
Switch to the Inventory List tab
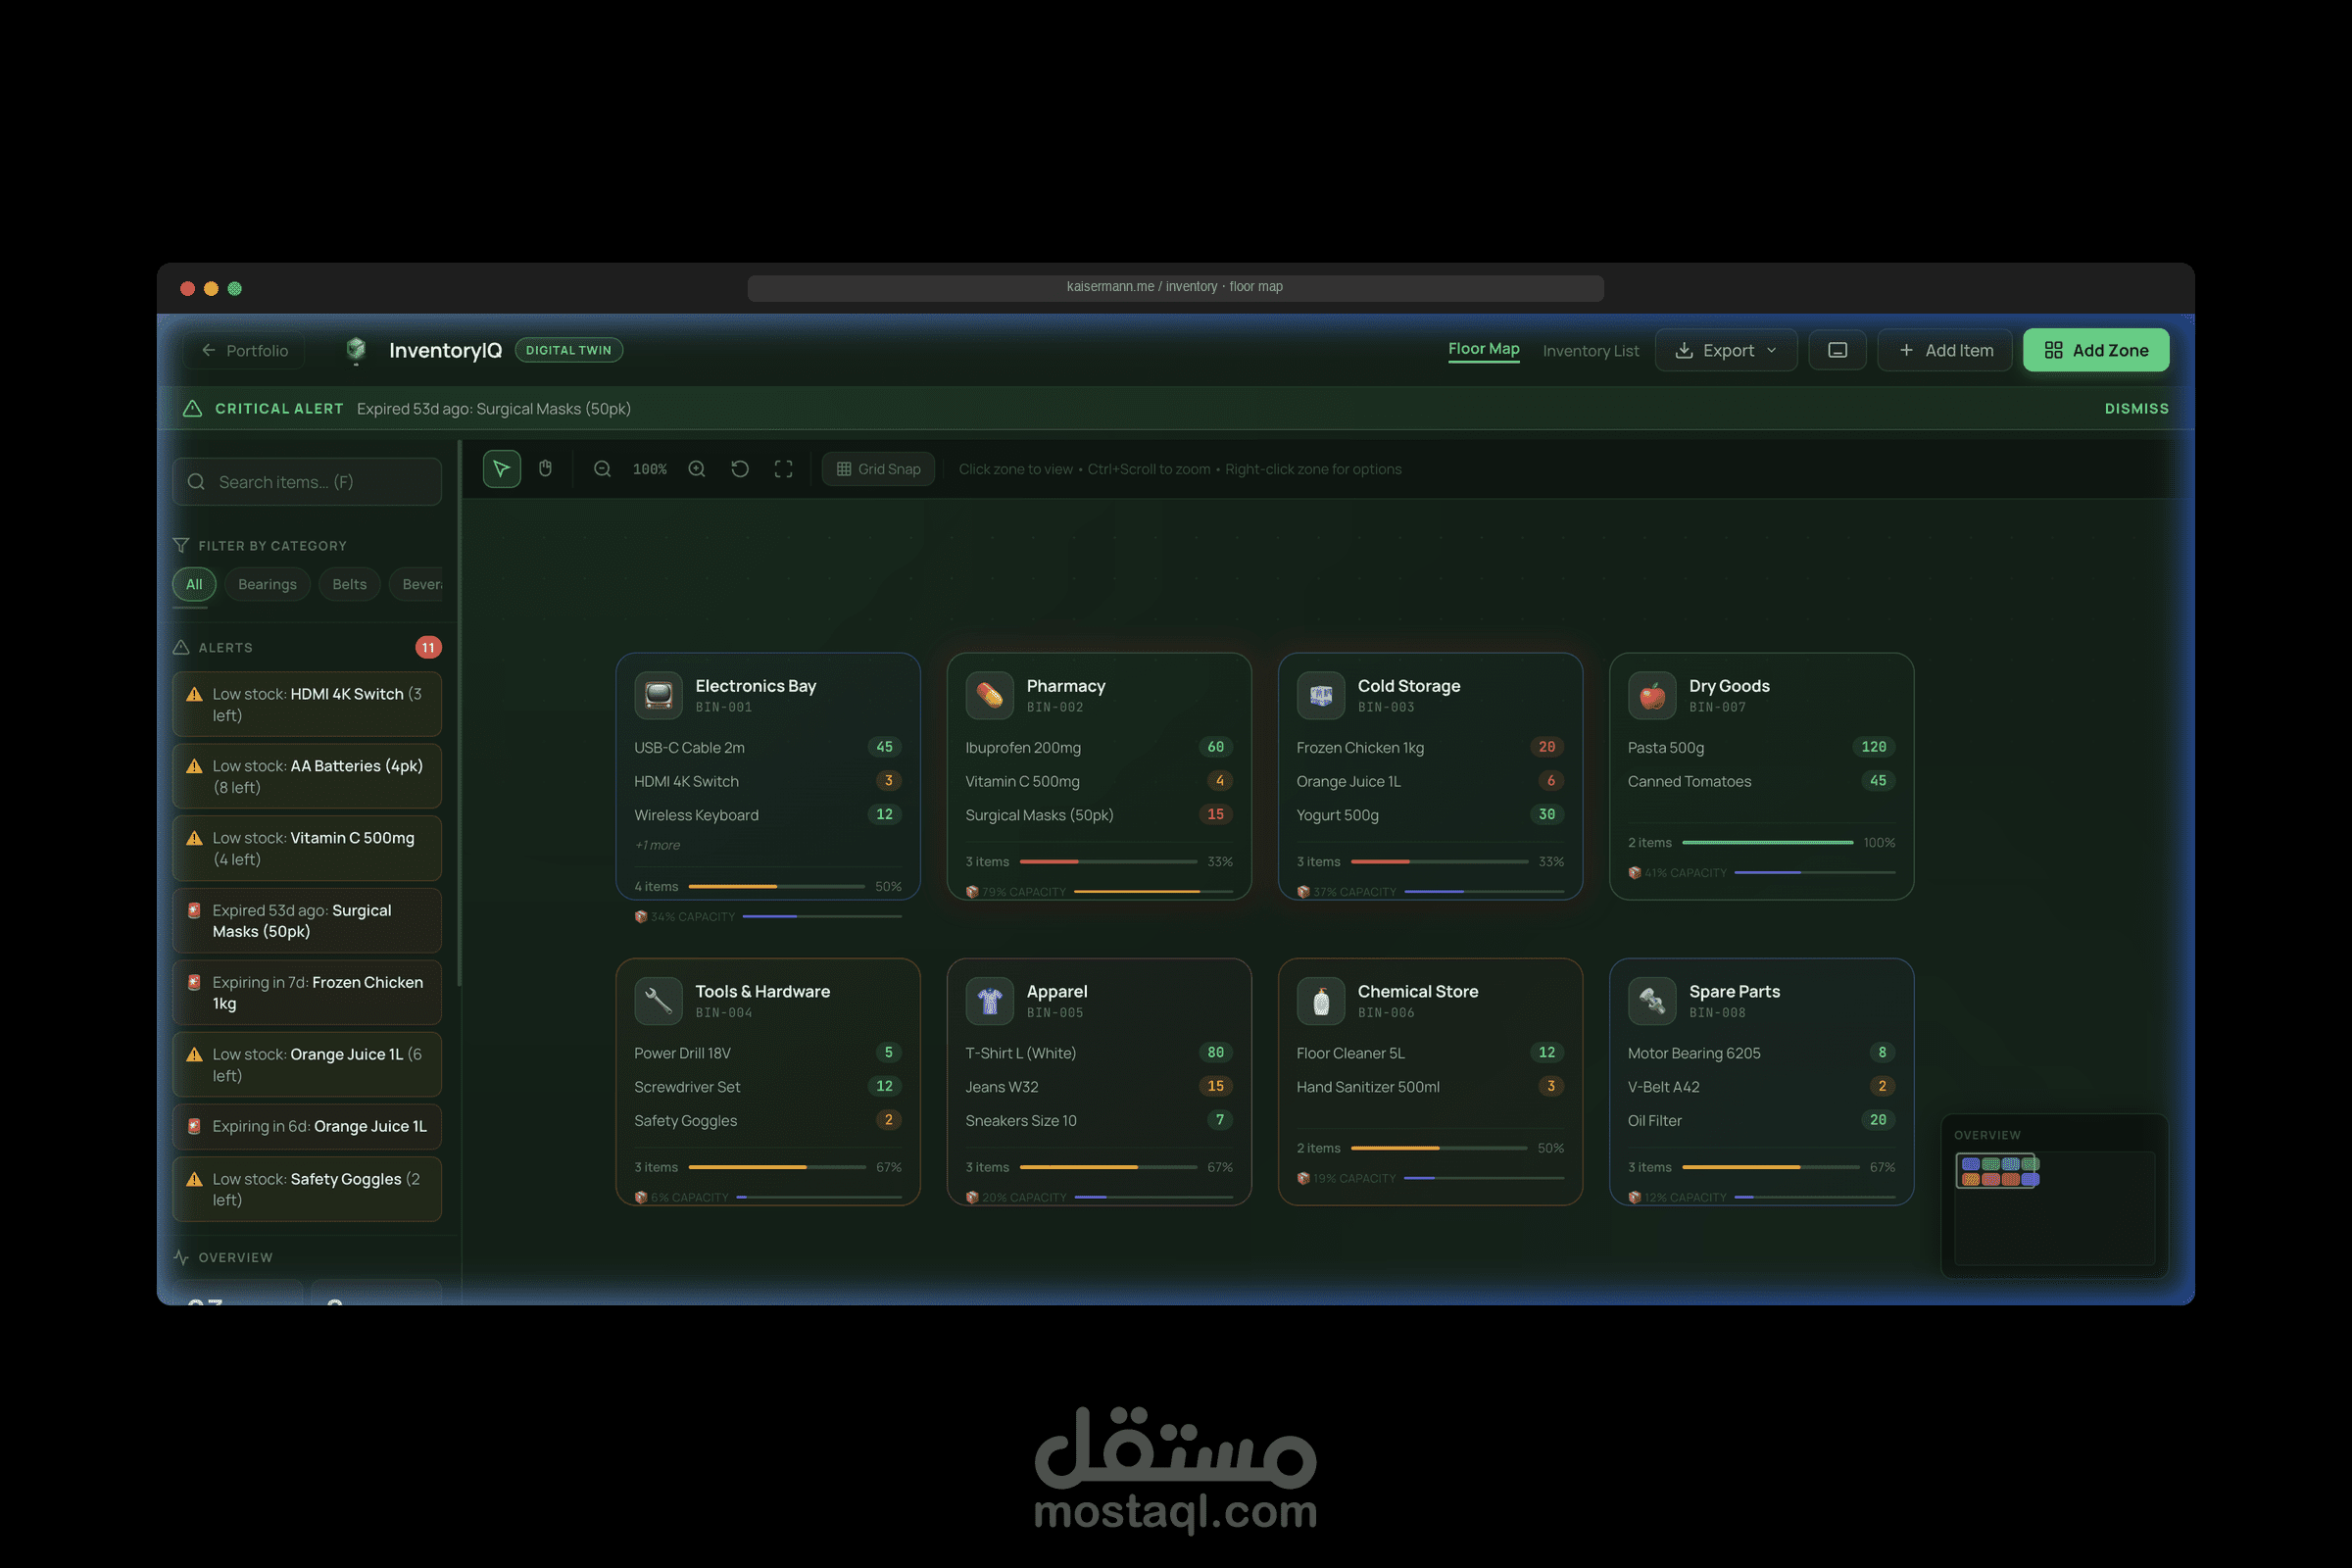click(1590, 351)
